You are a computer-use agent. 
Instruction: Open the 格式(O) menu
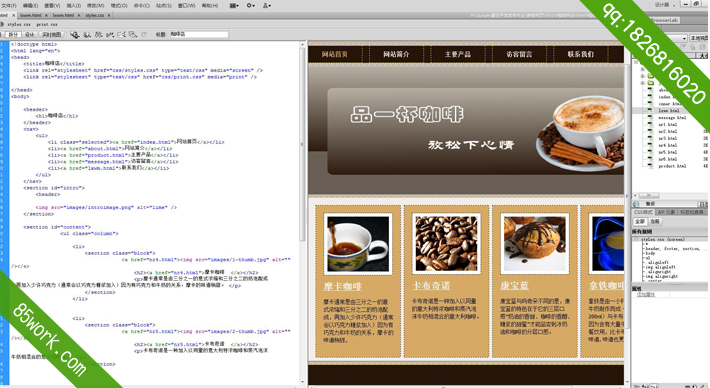(x=119, y=5)
